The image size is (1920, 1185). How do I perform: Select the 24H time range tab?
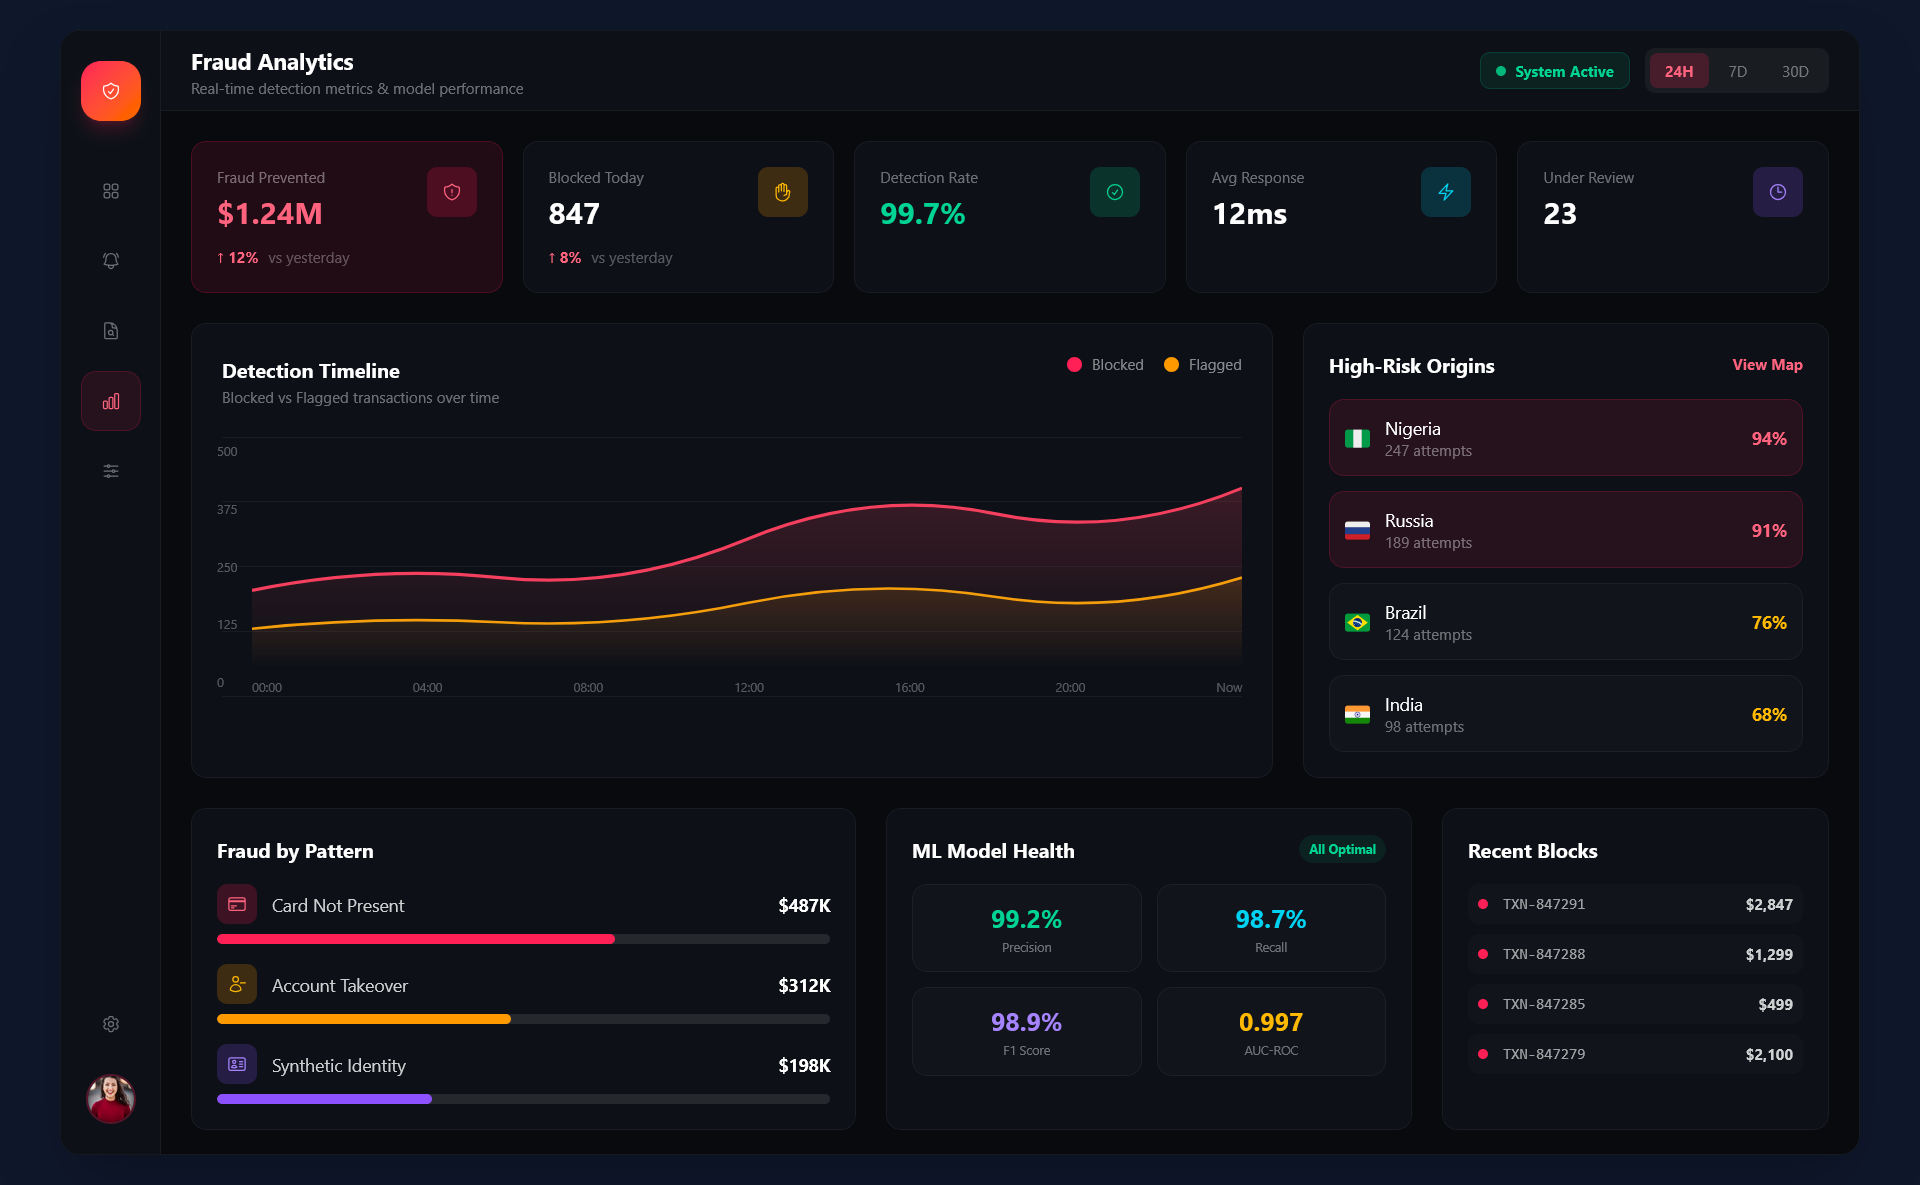[x=1679, y=70]
